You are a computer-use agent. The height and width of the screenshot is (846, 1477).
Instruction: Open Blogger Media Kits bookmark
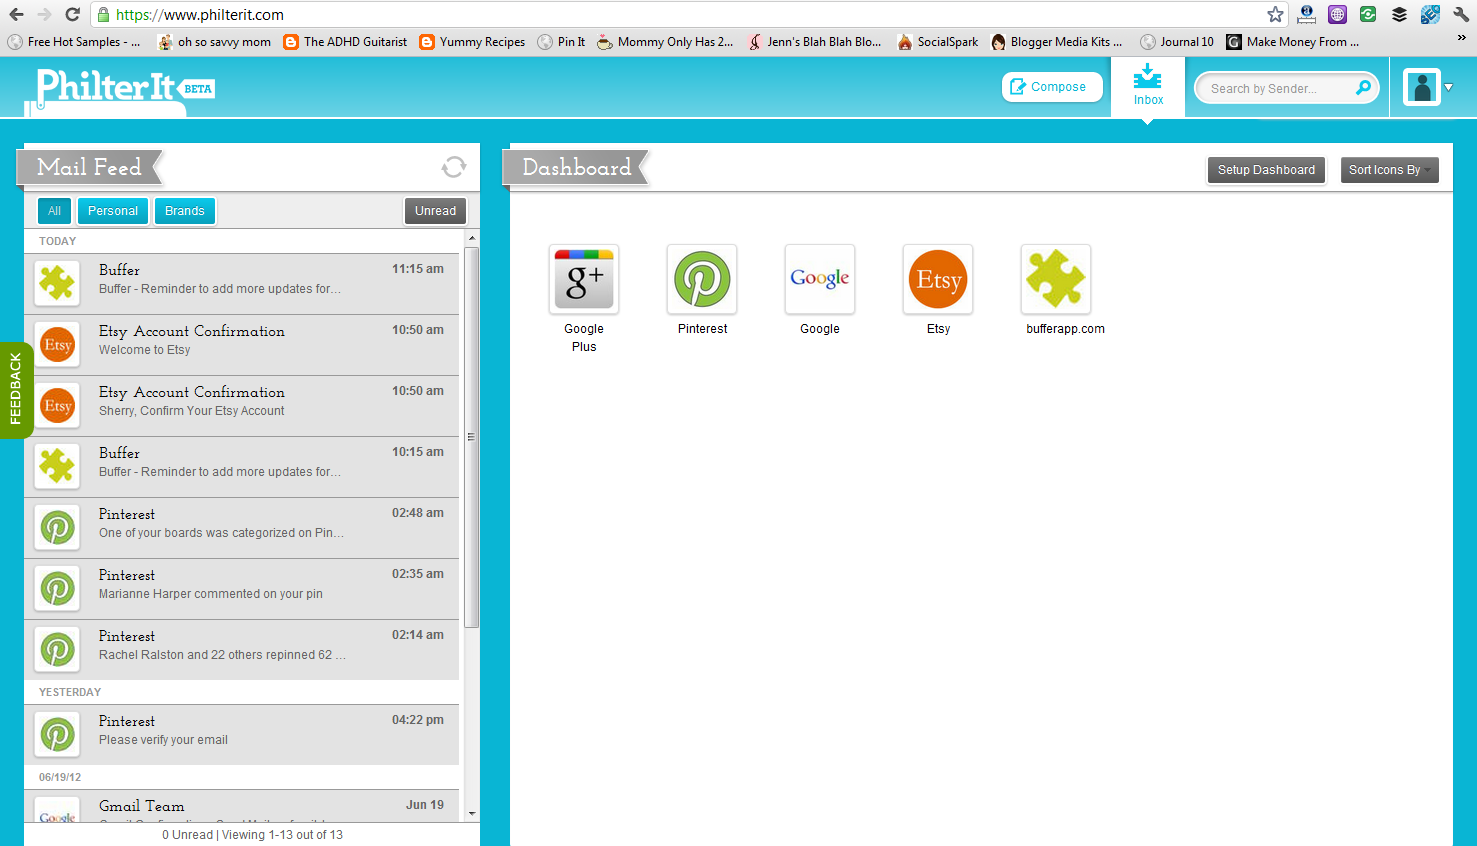click(x=1057, y=42)
